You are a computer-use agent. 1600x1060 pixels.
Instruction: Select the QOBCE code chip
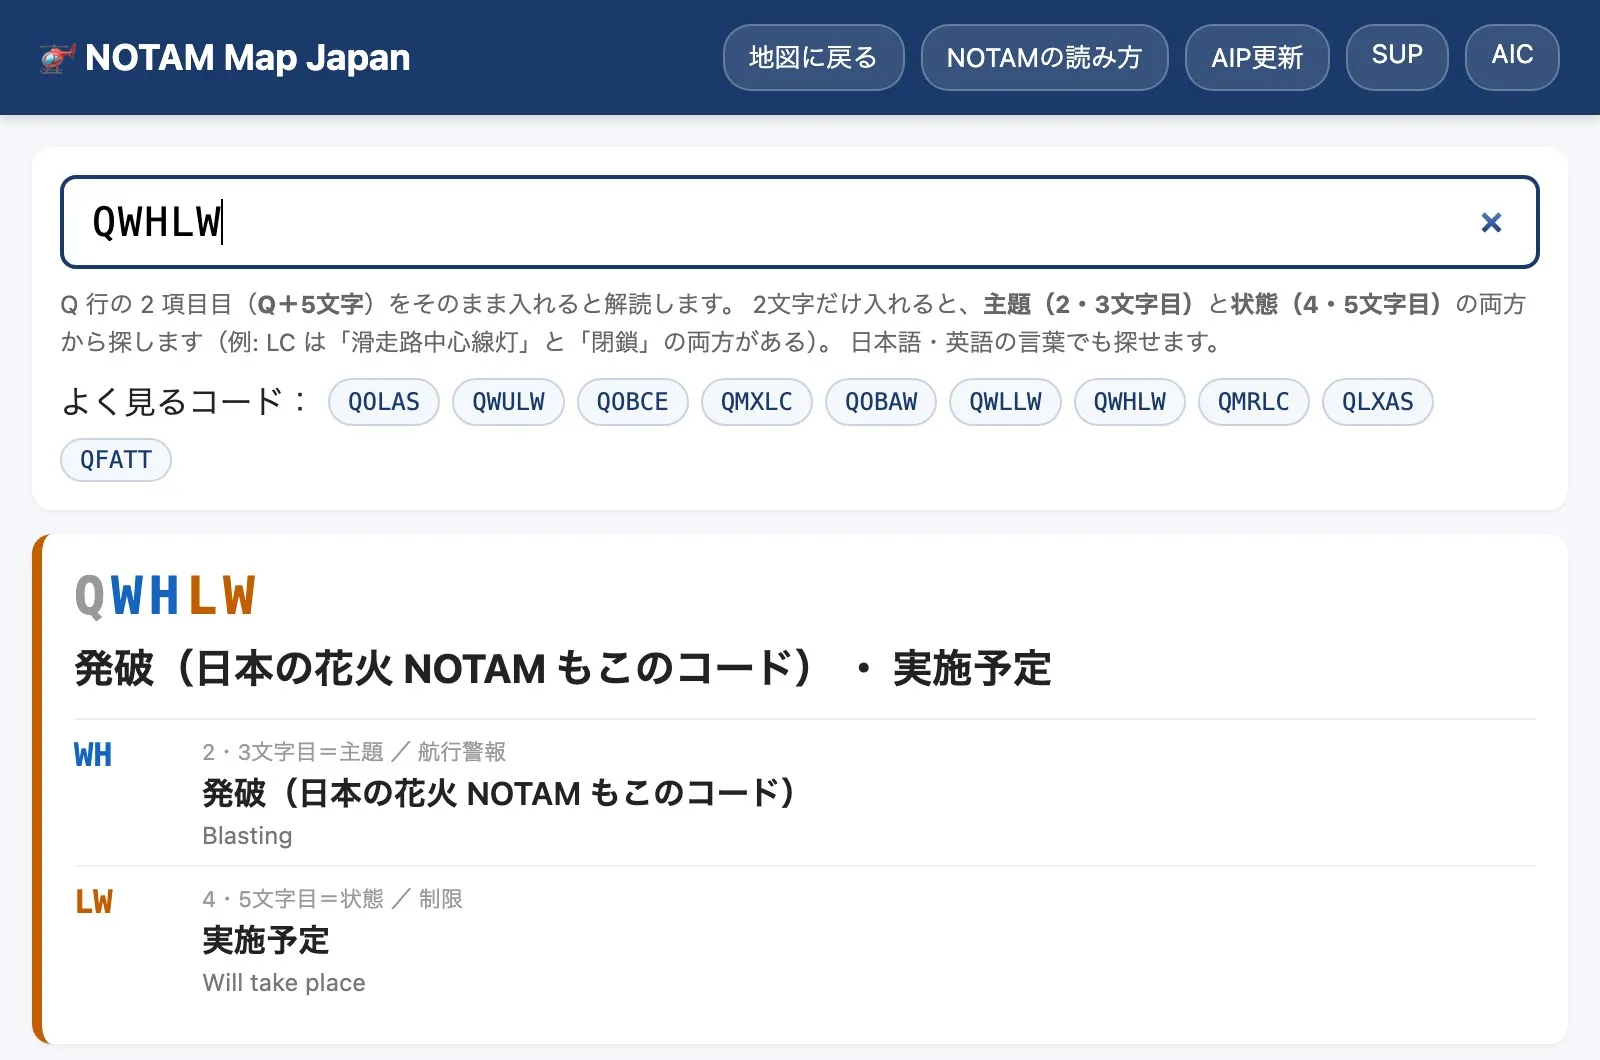632,402
